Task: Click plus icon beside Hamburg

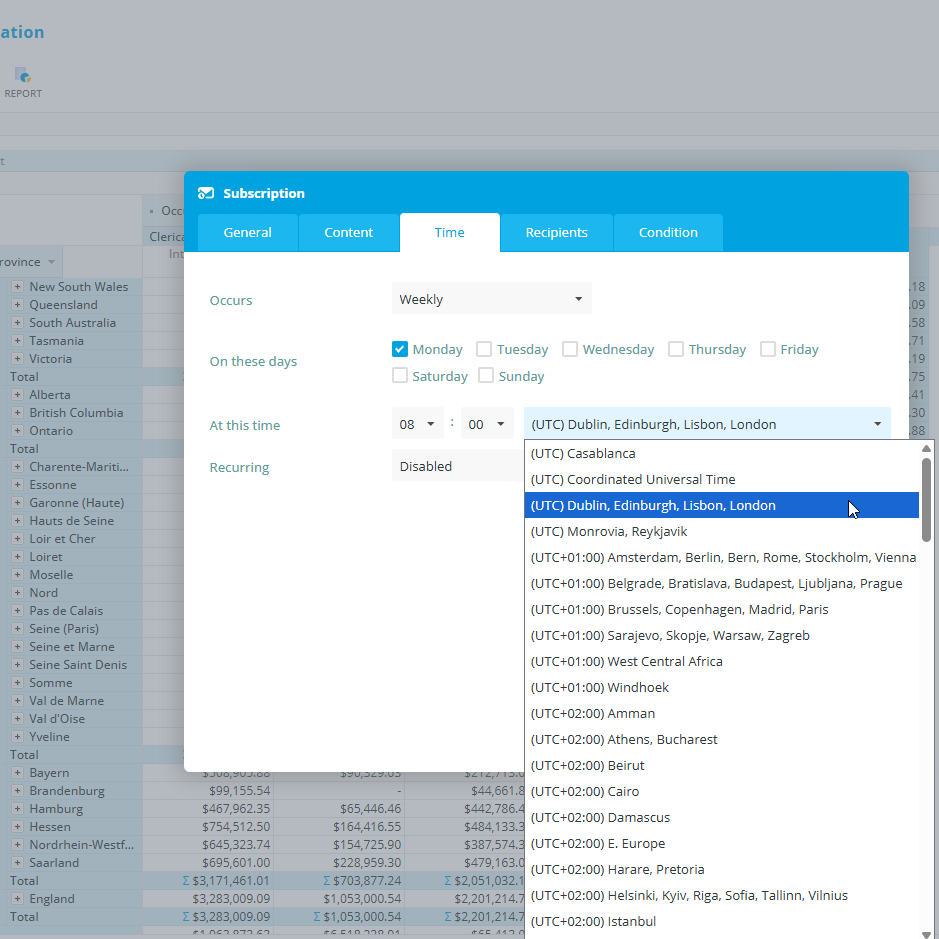Action: pos(17,809)
